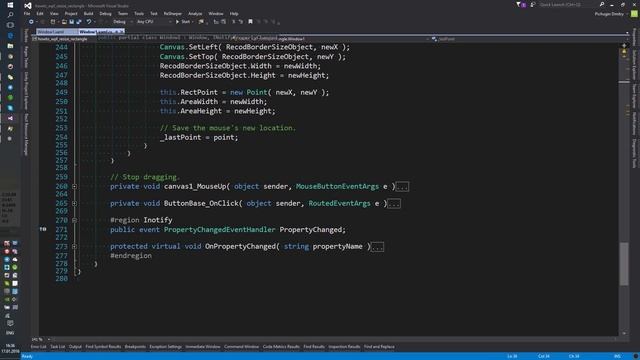
Task: Open the Tools menu
Action: click(x=139, y=13)
